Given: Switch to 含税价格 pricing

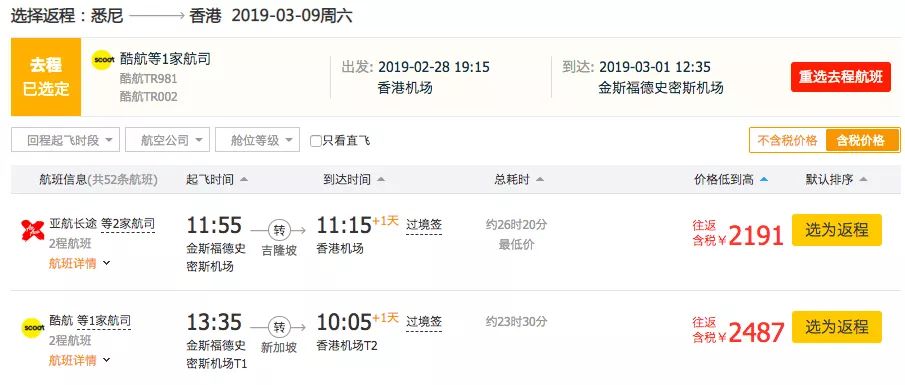Looking at the screenshot, I should (862, 140).
